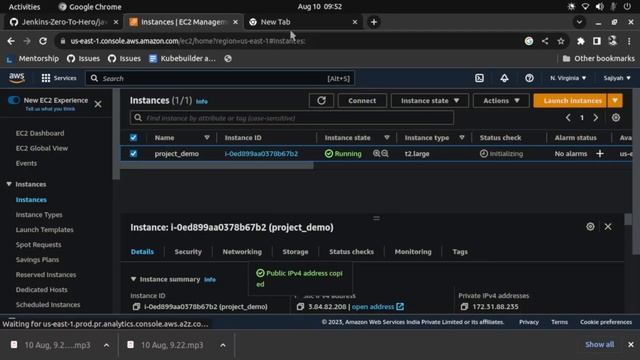Go to the previous instances page
Screen dimensions: 640x360
pos(568,118)
